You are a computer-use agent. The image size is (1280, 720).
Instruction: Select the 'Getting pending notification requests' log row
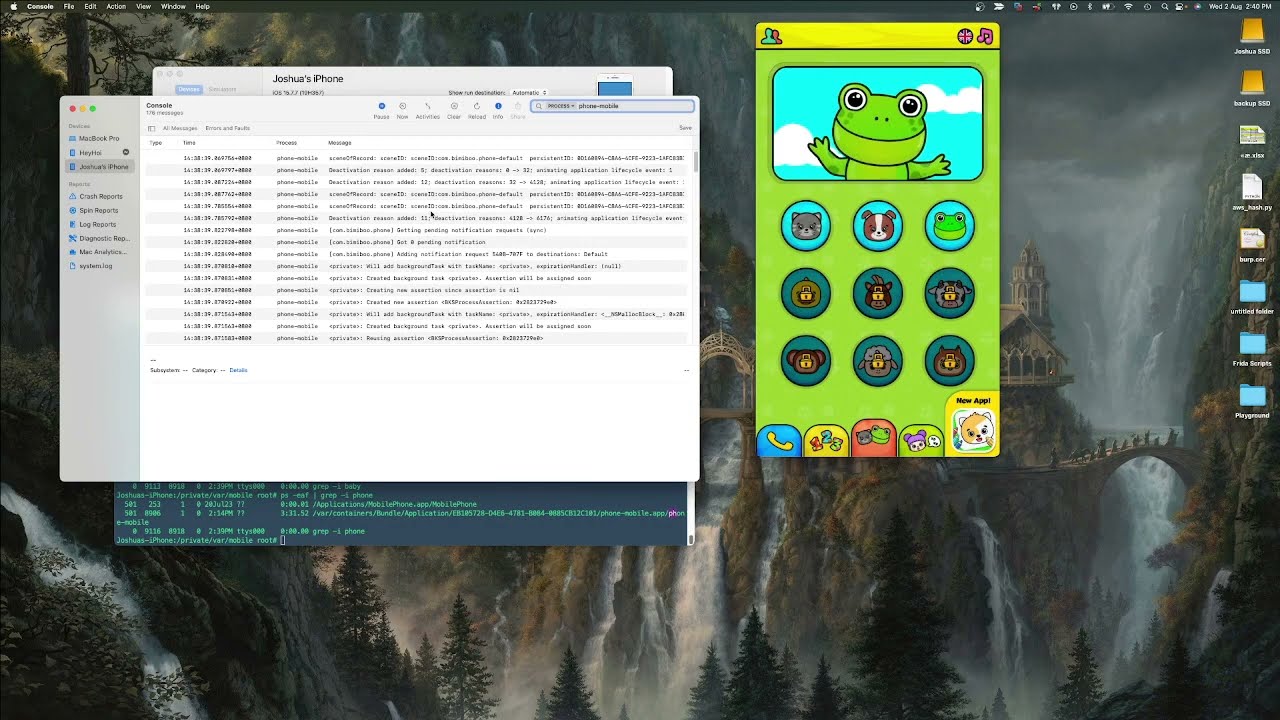[418, 230]
